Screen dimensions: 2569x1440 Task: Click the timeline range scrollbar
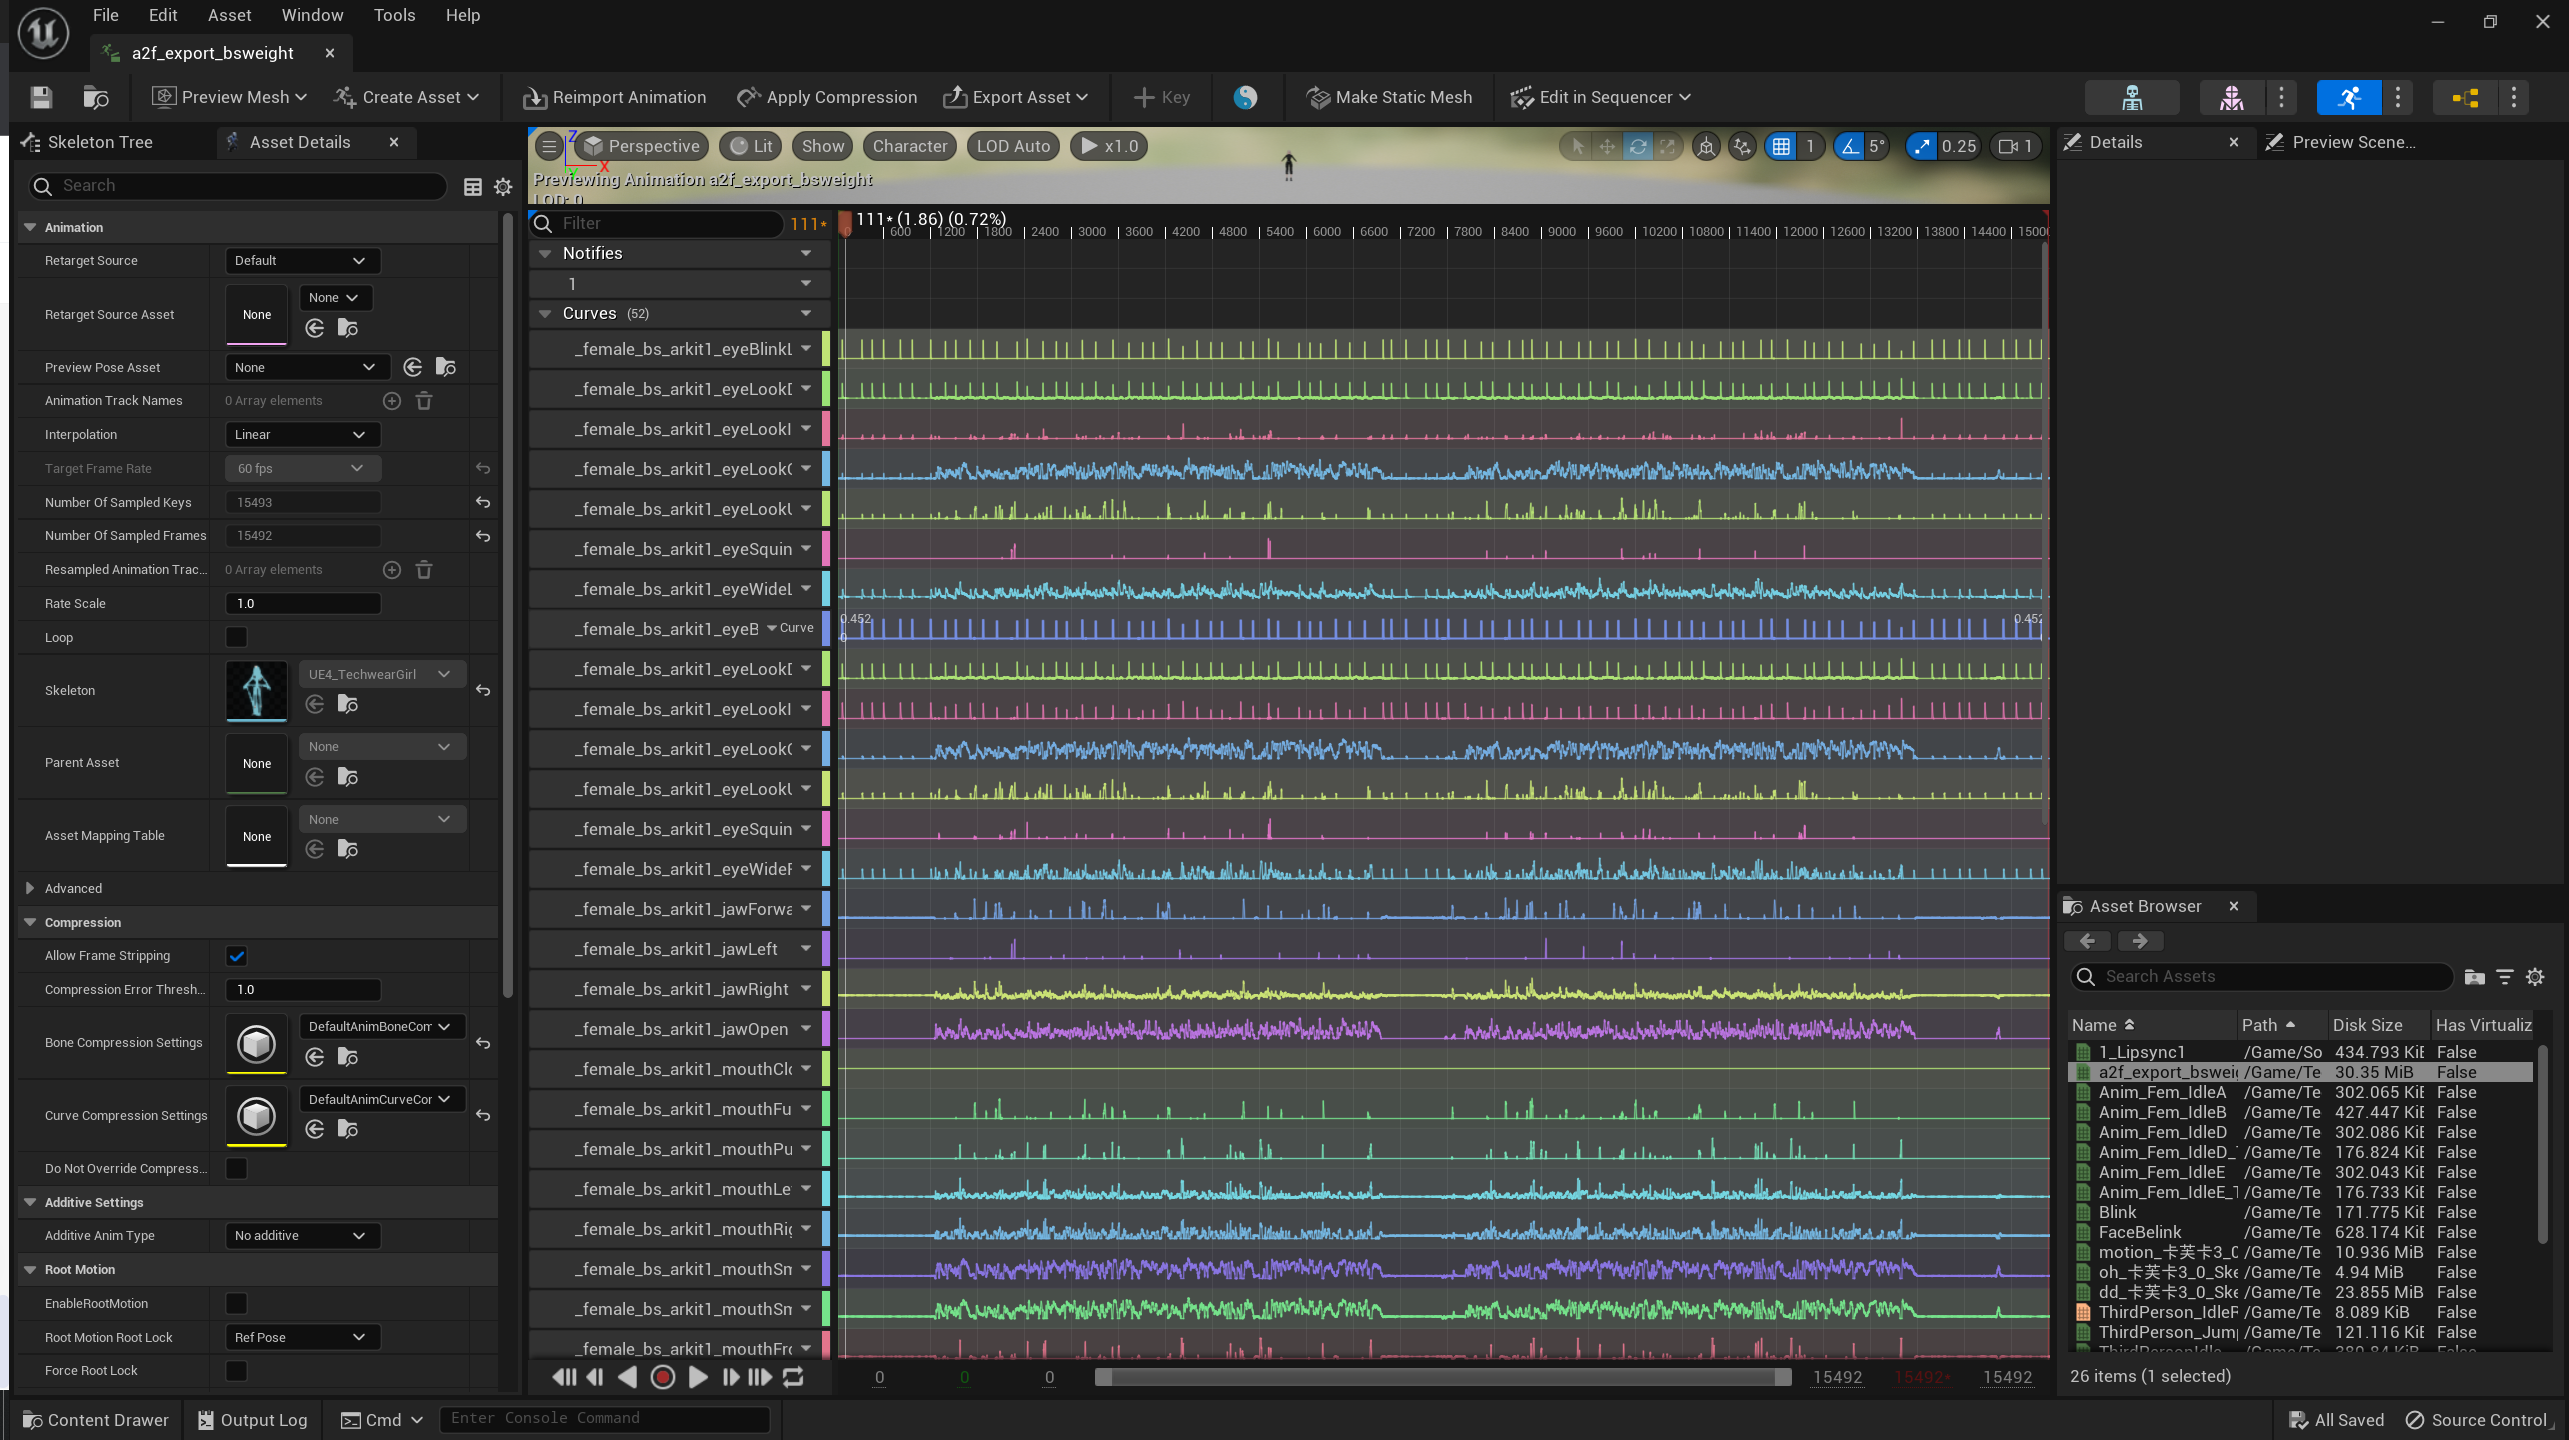click(x=1440, y=1377)
